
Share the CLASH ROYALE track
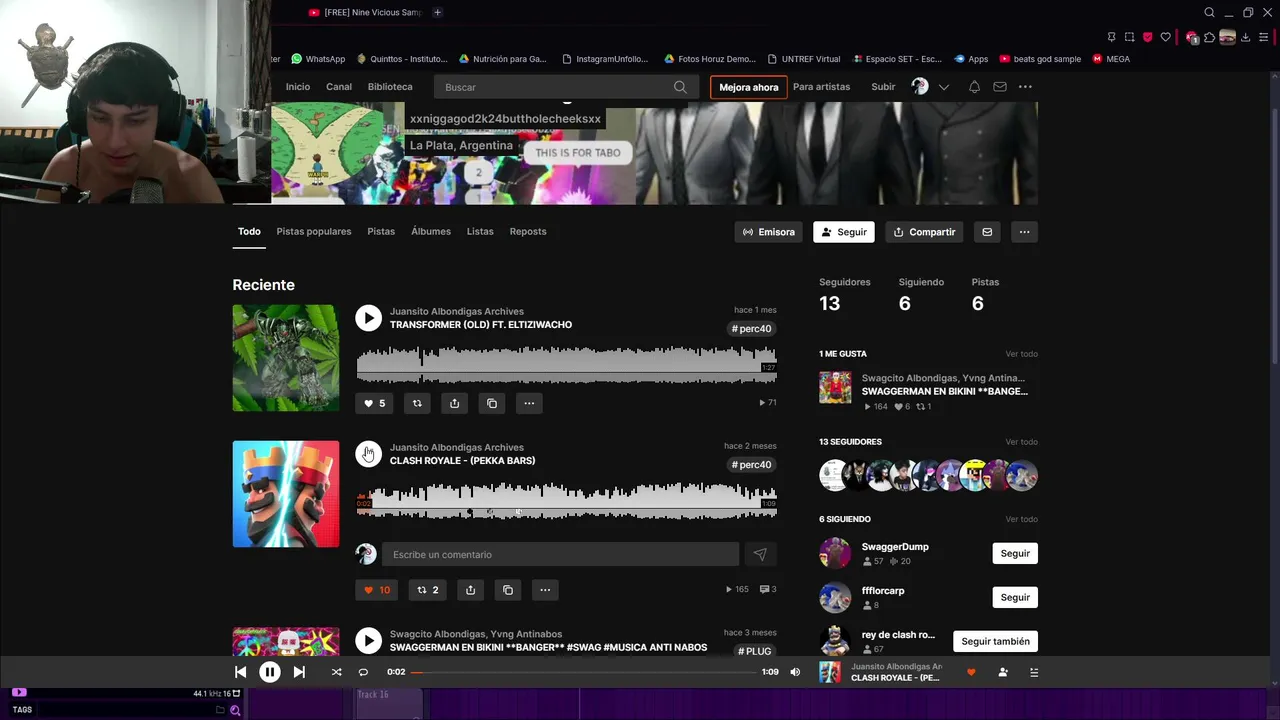(470, 590)
